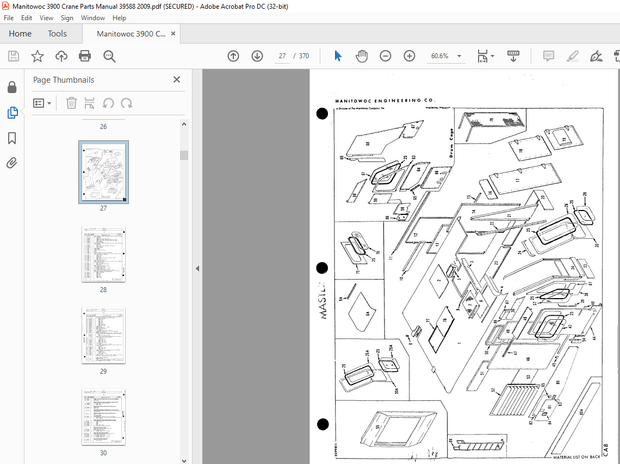The width and height of the screenshot is (620, 464).
Task: Close the Manitowoc 3900 document tab
Action: coord(173,34)
